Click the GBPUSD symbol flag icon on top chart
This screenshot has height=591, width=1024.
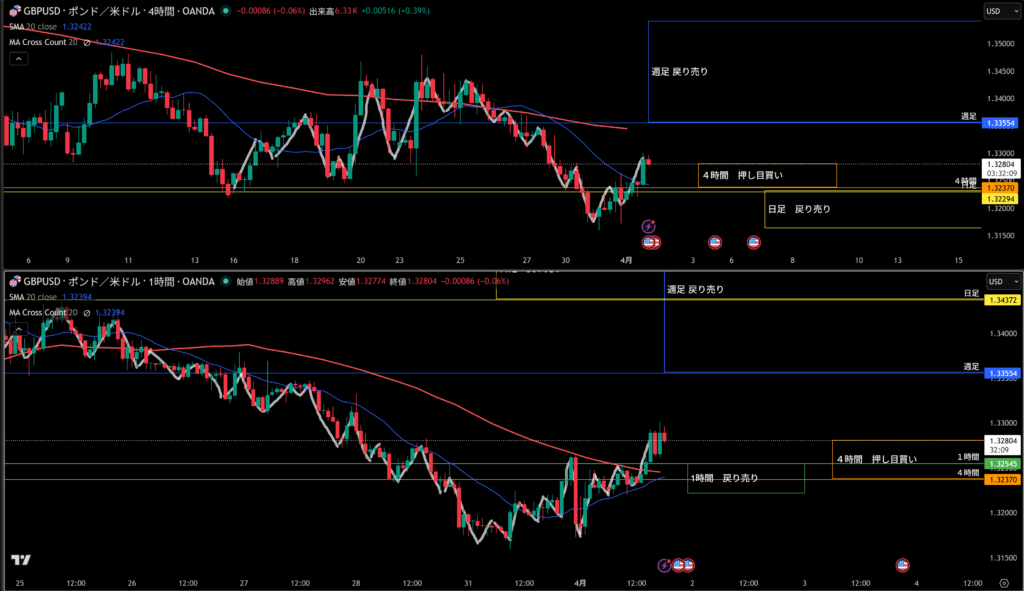(15, 11)
